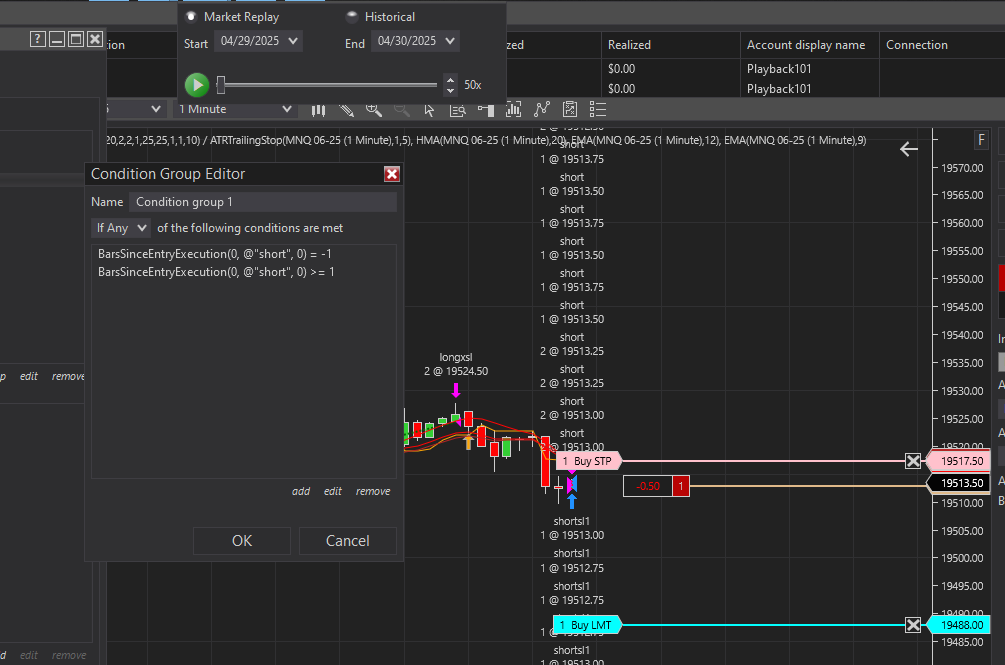
Task: Select condition BarsSinceEntryExecution = -1
Action: pyautogui.click(x=214, y=254)
